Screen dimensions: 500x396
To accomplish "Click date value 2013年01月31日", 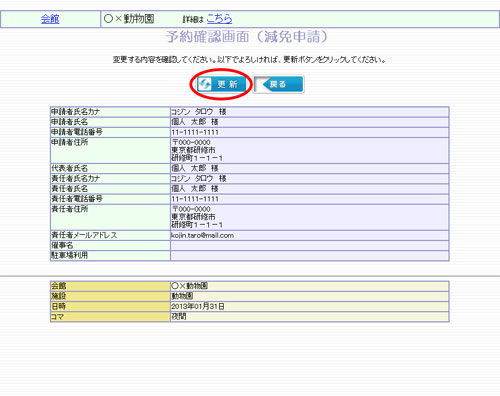I will point(198,306).
